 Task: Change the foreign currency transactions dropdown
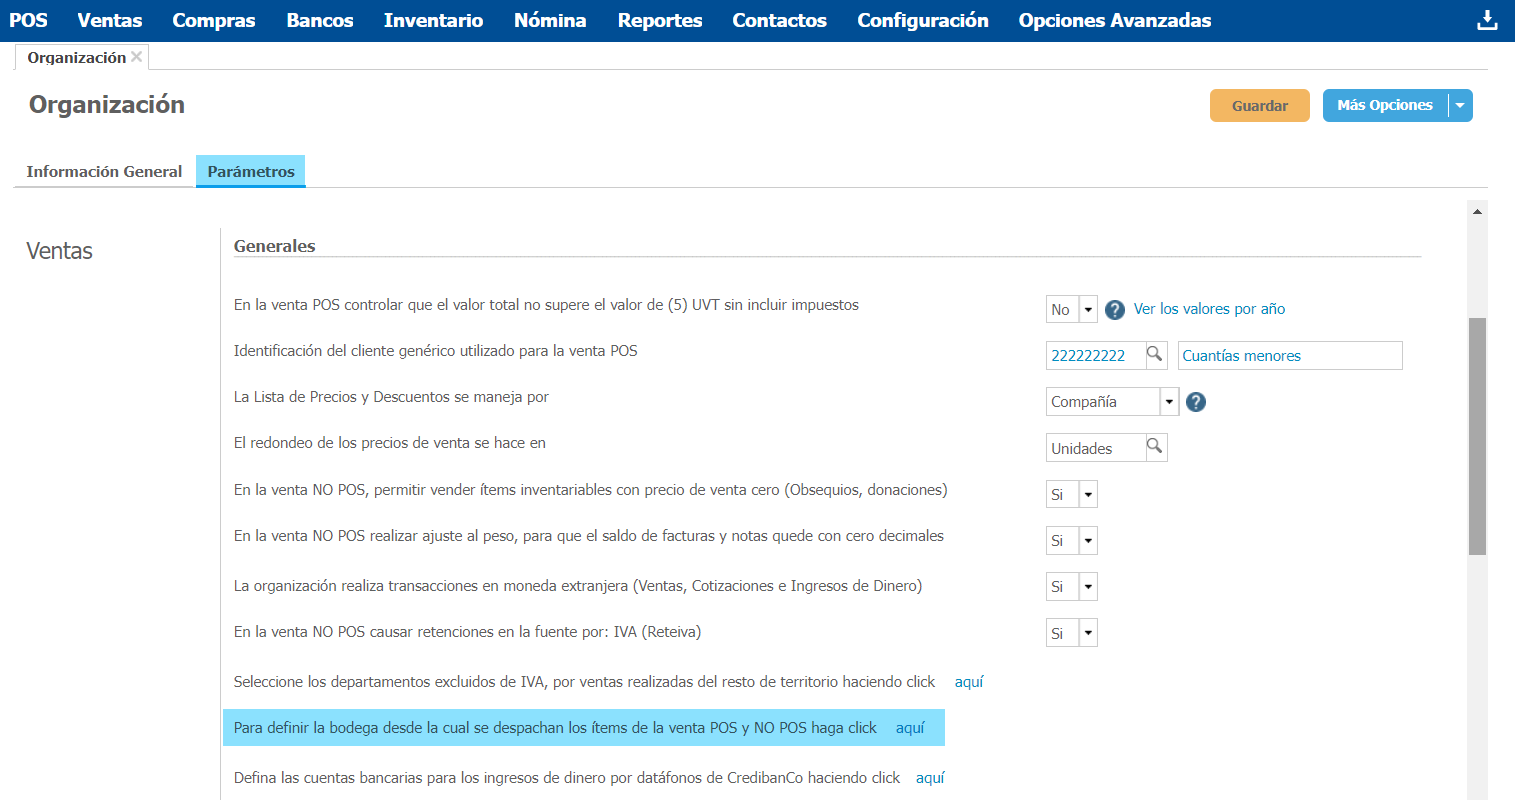tap(1088, 587)
